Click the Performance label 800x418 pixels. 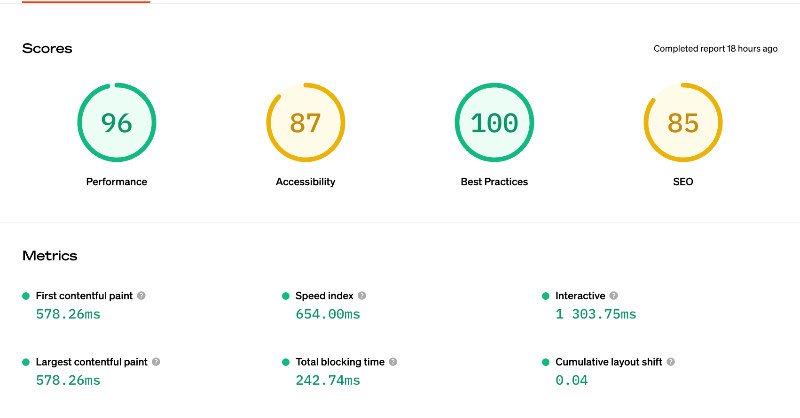pos(116,182)
